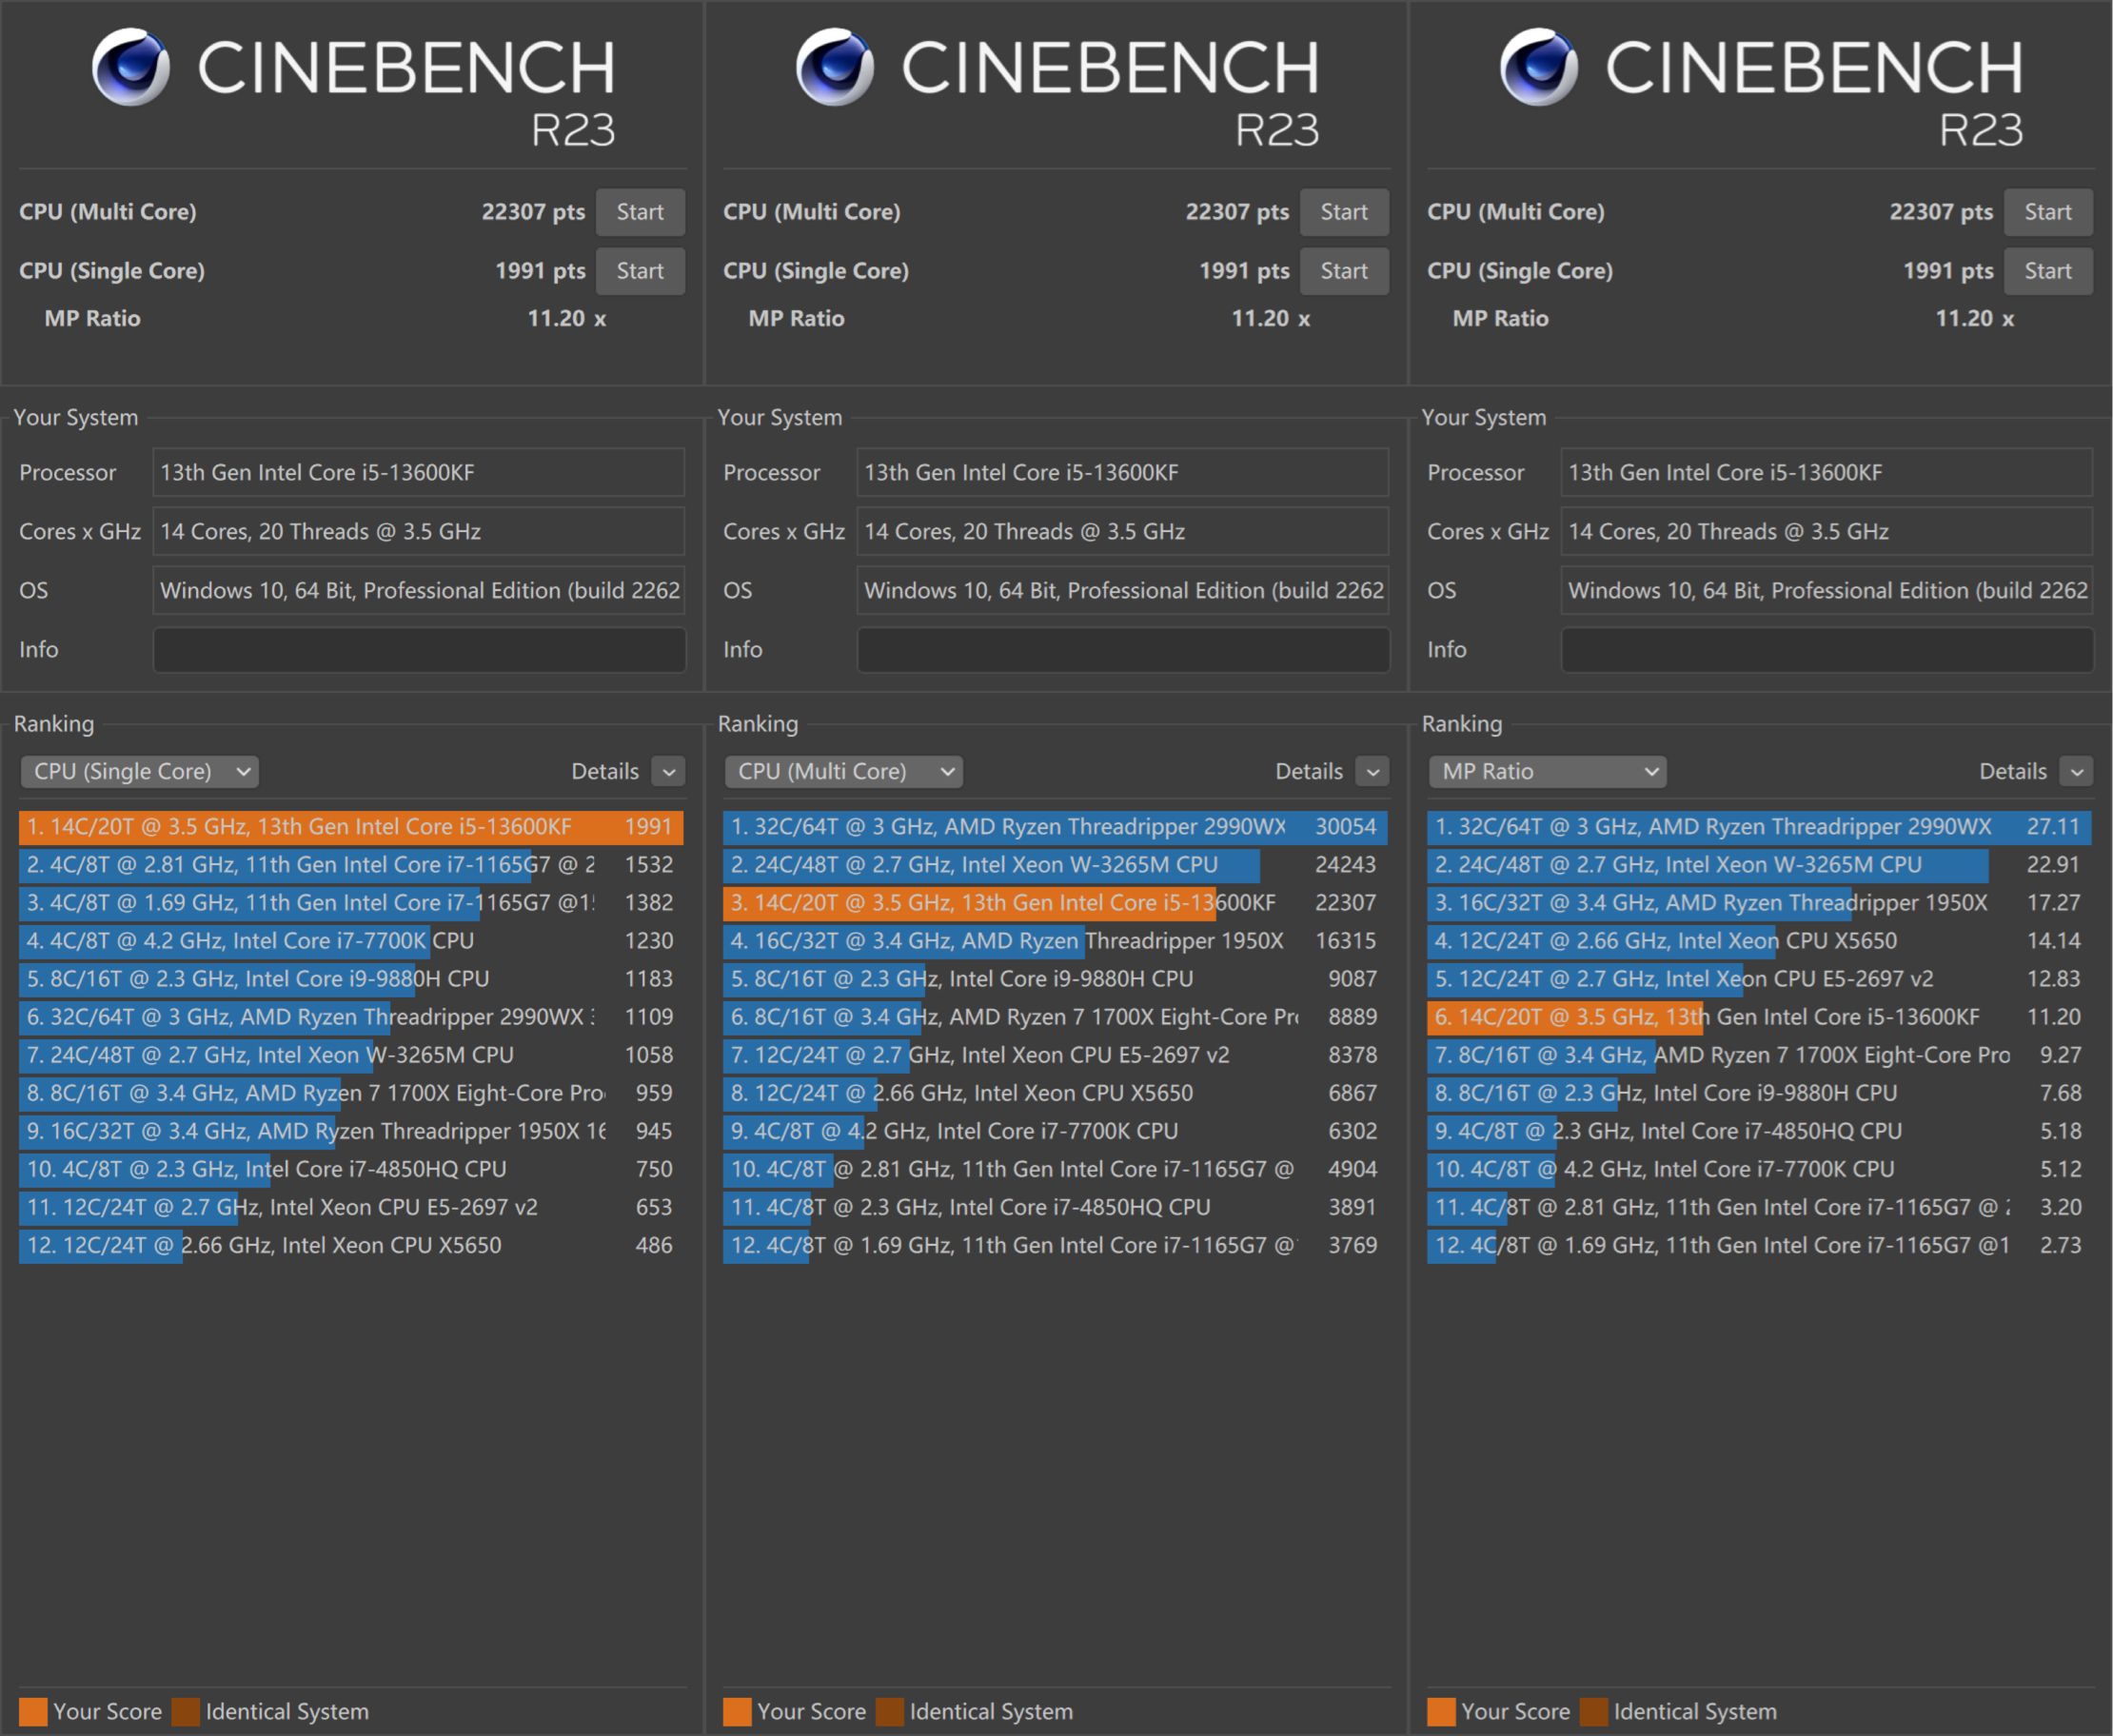Select i5-13600KF row in MP Ratio ranking list

click(x=1759, y=1017)
